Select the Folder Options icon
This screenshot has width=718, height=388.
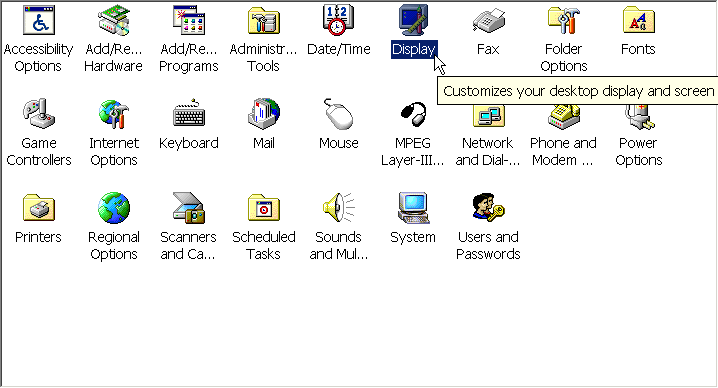[x=564, y=20]
